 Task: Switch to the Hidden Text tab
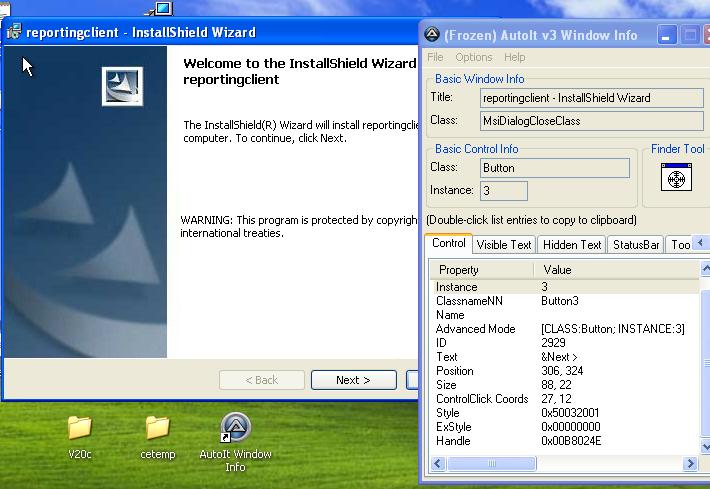click(572, 244)
